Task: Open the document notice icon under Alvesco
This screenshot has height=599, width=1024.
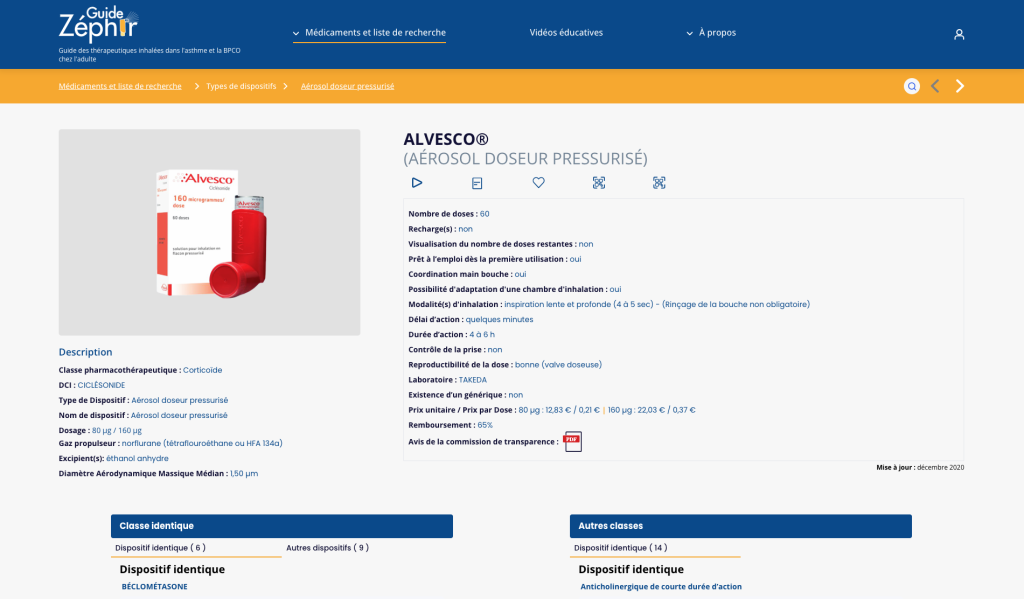Action: [477, 183]
